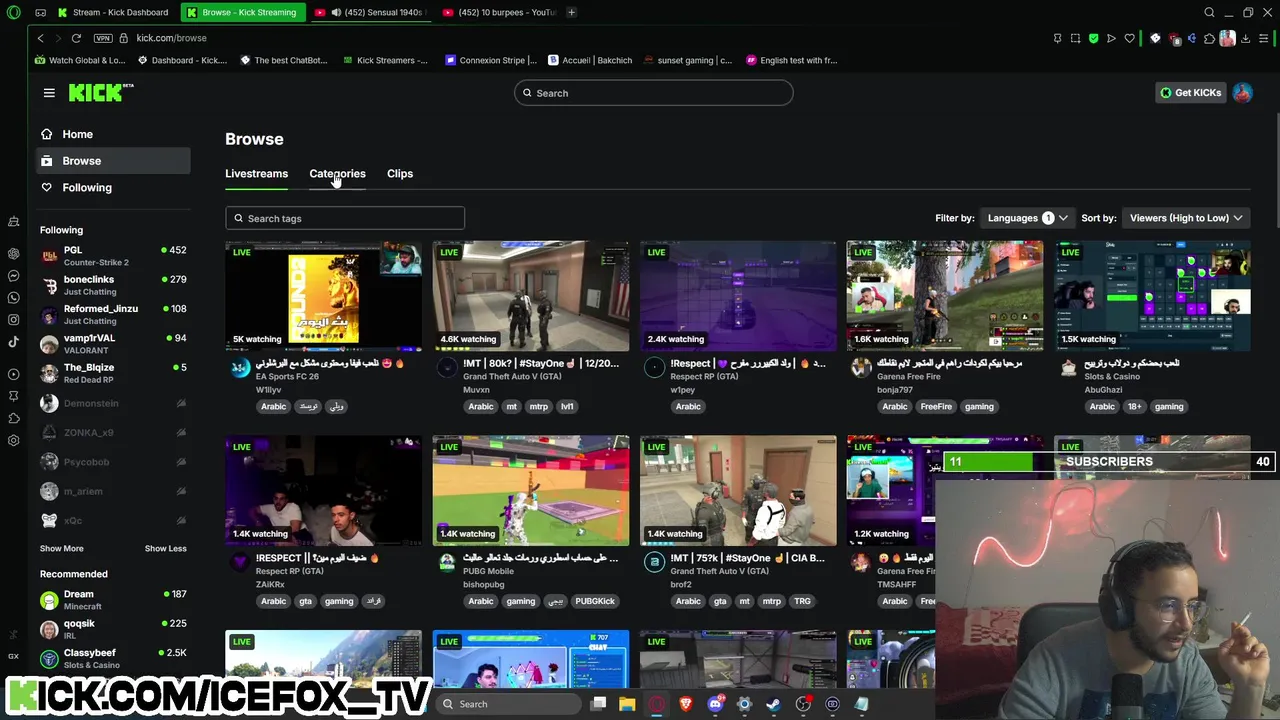Screen dimensions: 1280x720
Task: Open Instagram in the Opera sidebar
Action: click(x=14, y=320)
